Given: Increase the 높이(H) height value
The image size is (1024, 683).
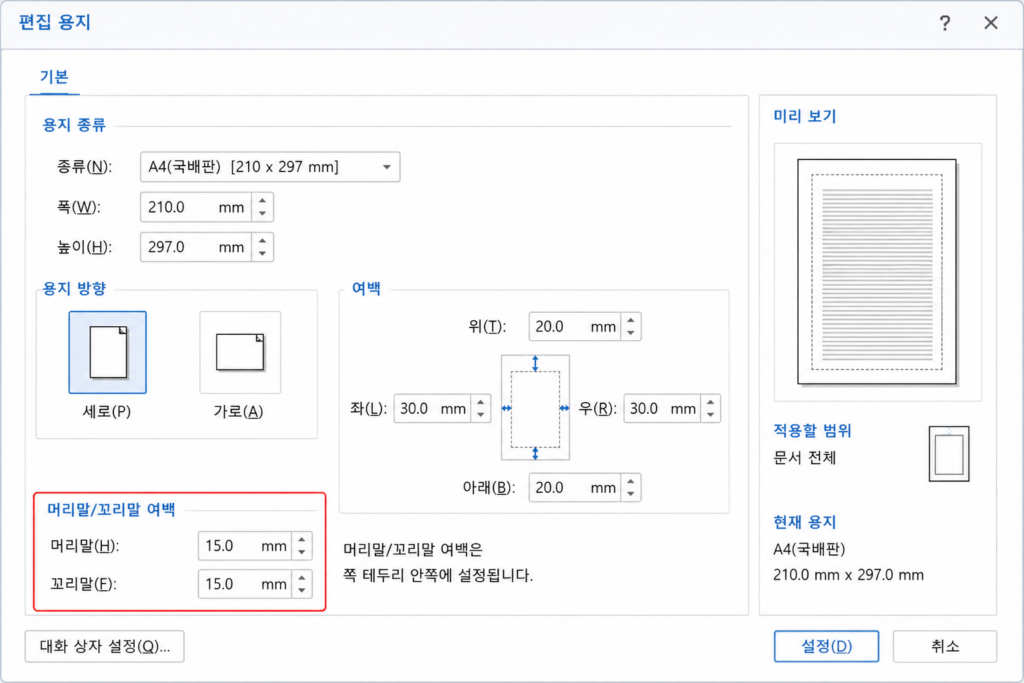Looking at the screenshot, I should coord(263,241).
